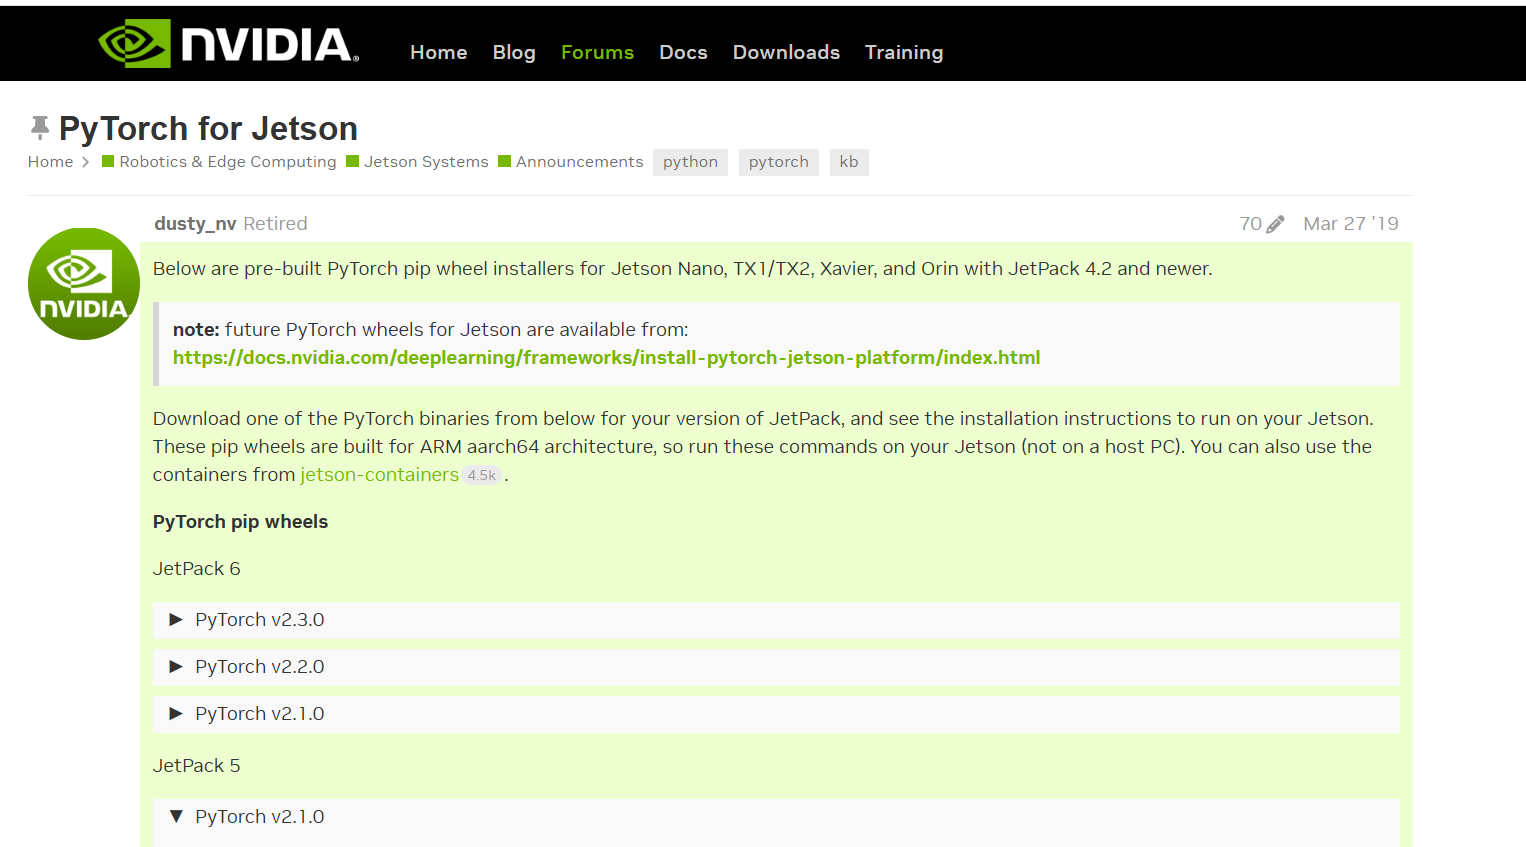Click the green square beside Jetson Systems
The width and height of the screenshot is (1526, 847).
pyautogui.click(x=352, y=161)
